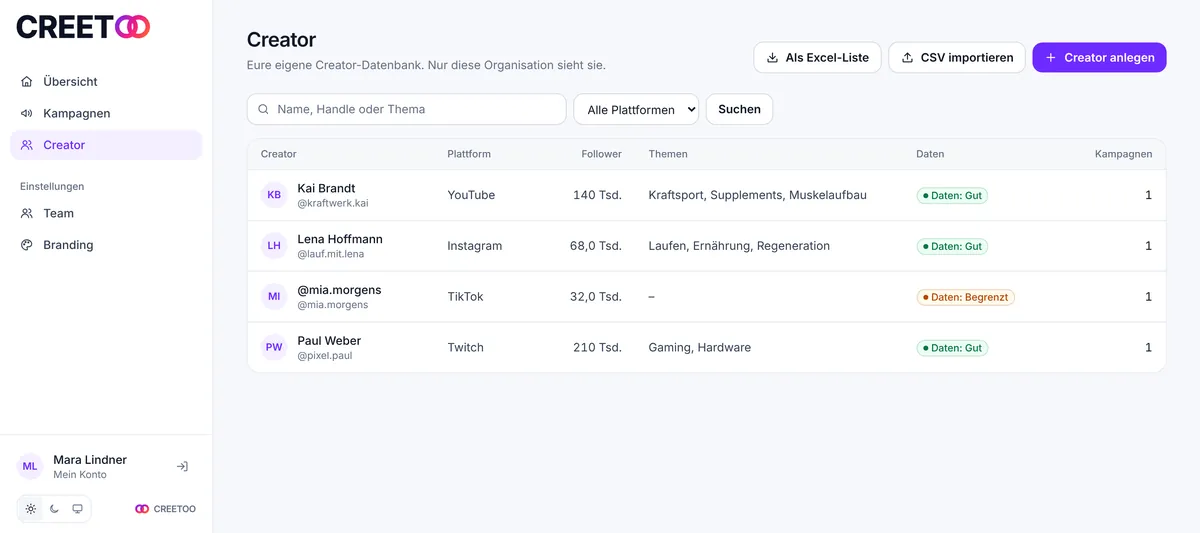Viewport: 1200px width, 533px height.
Task: Click the people icon beside Creator
Action: (27, 145)
